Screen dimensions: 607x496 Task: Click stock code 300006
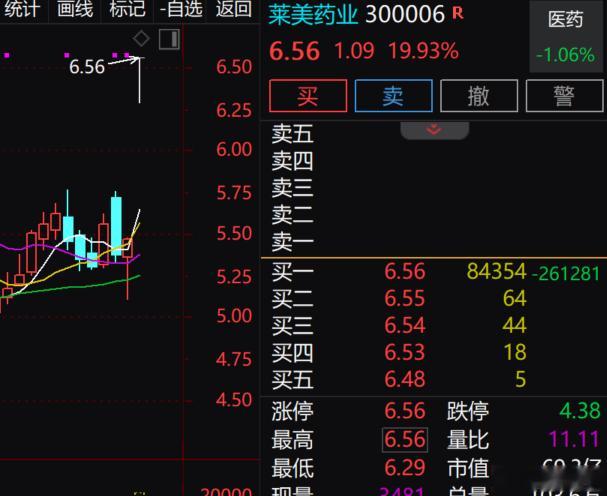click(x=405, y=15)
